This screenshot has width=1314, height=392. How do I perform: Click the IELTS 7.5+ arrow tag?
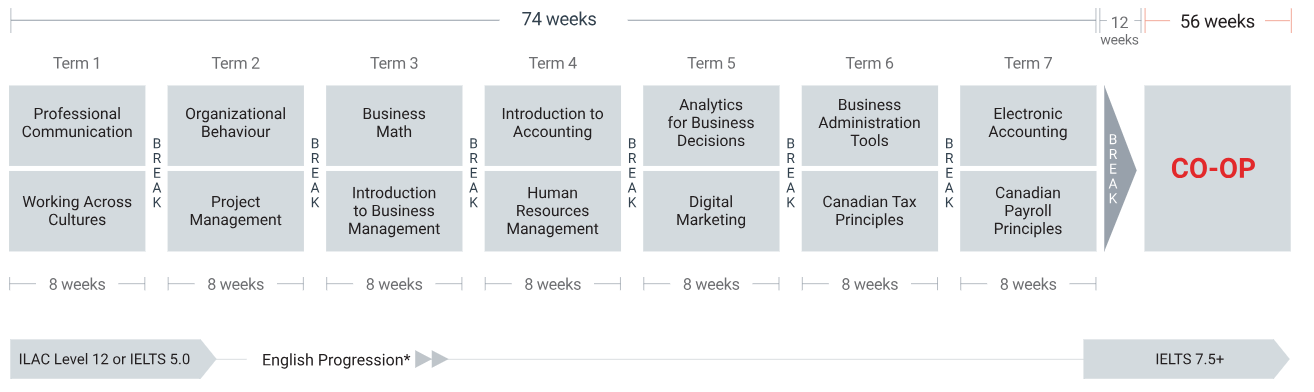(x=1186, y=359)
